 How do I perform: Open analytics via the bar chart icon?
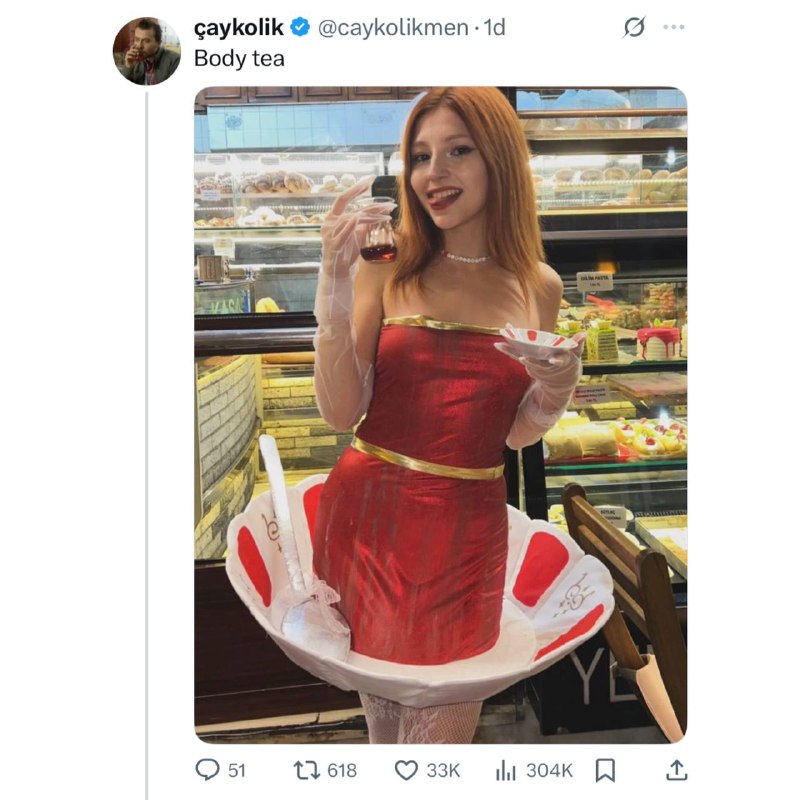click(506, 770)
